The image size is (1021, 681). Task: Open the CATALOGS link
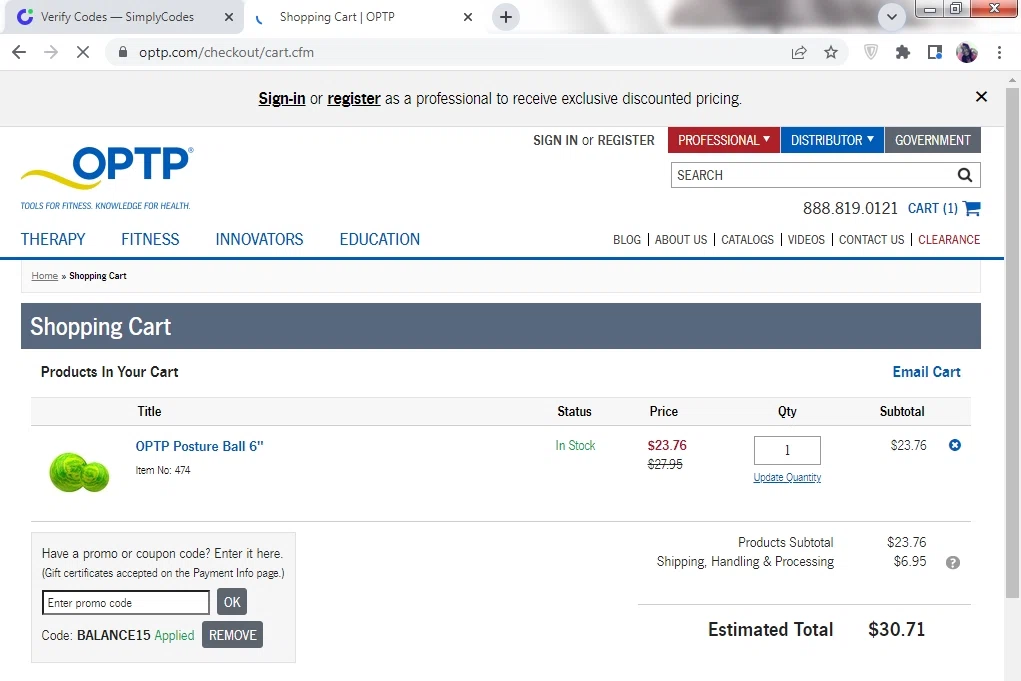[x=747, y=240]
